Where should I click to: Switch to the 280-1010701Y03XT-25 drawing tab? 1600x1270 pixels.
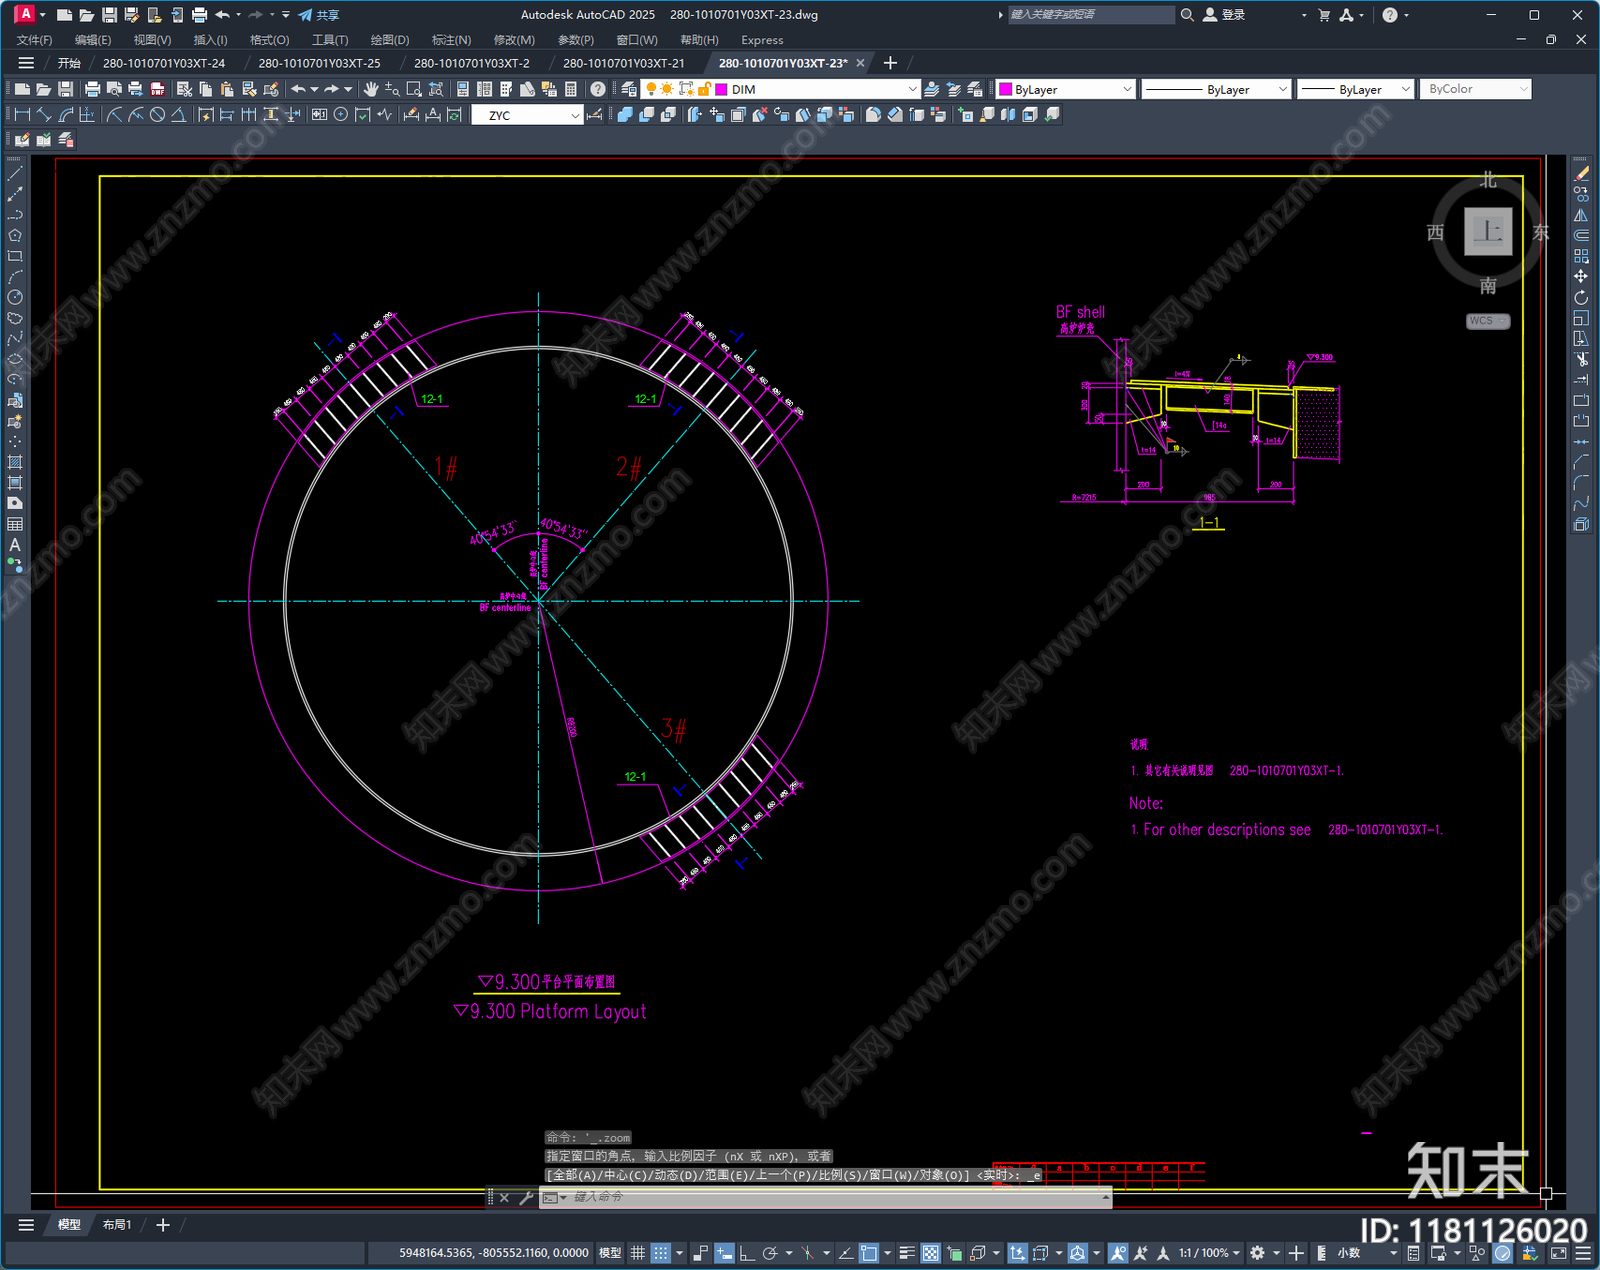coord(319,63)
